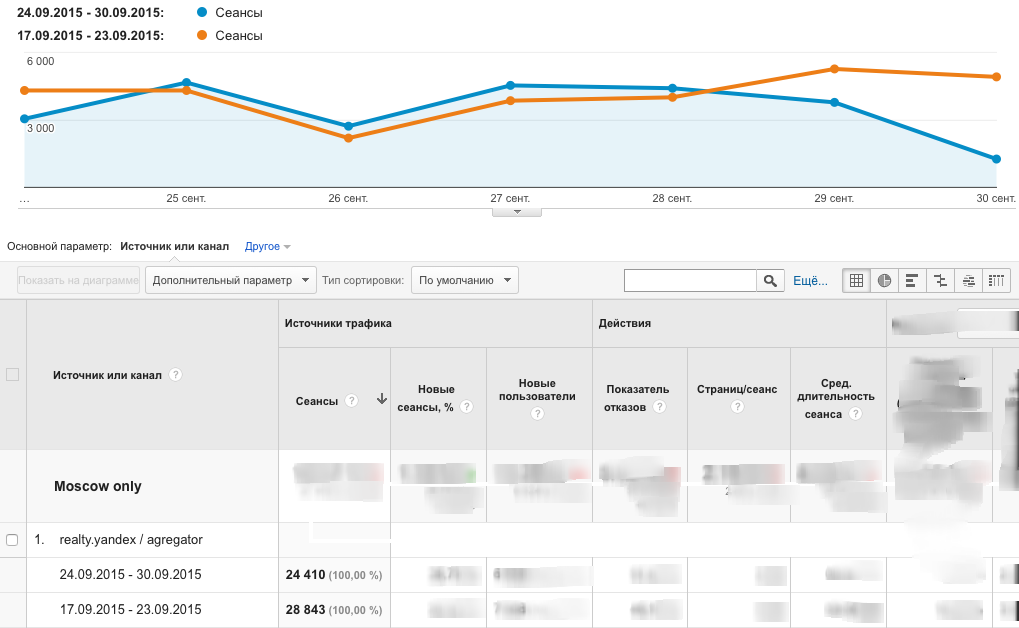Click the Moscow only segment label
The image size is (1019, 628).
tap(97, 486)
